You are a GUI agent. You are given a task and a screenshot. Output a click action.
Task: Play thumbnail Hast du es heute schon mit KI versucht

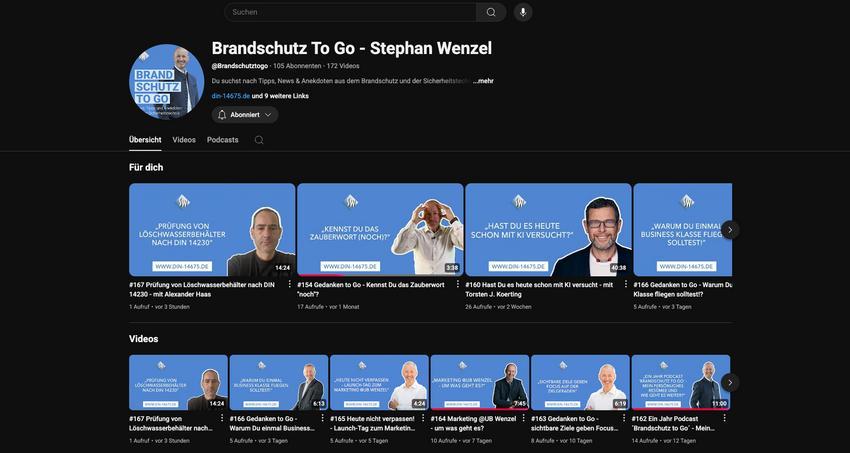(x=548, y=230)
